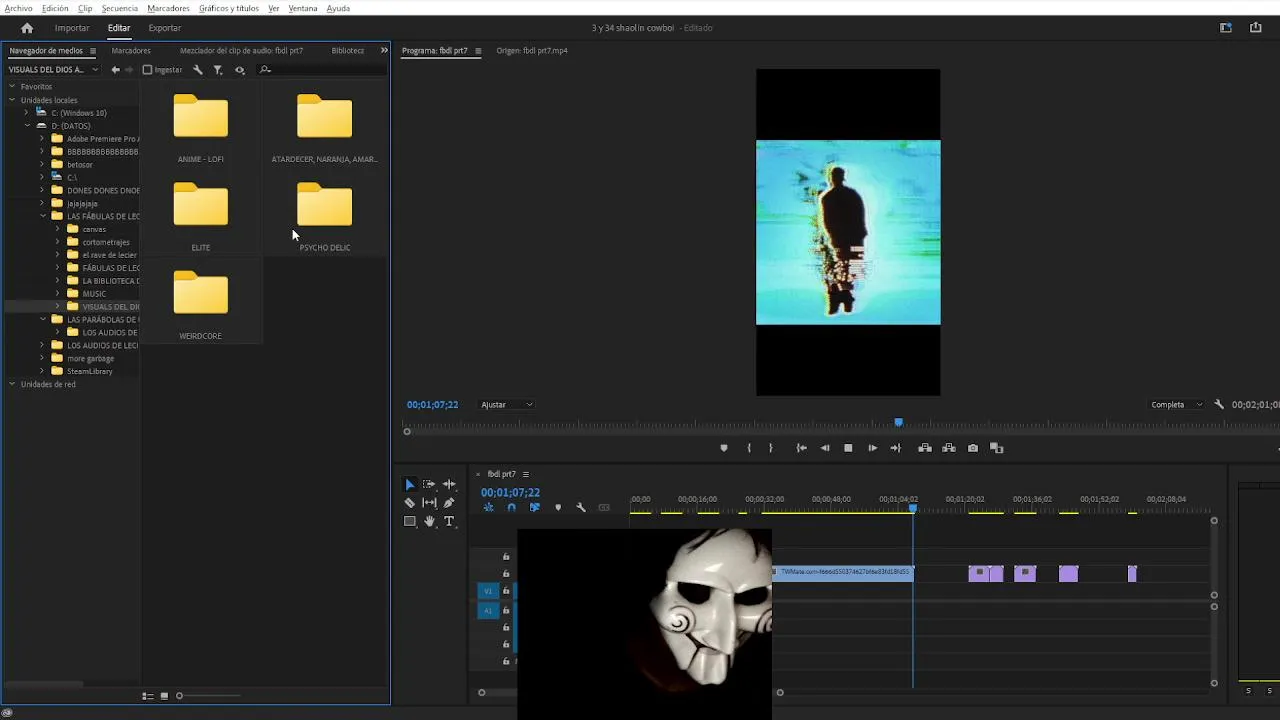Open the Ajustar zoom level dropdown
This screenshot has width=1280, height=720.
[x=507, y=405]
